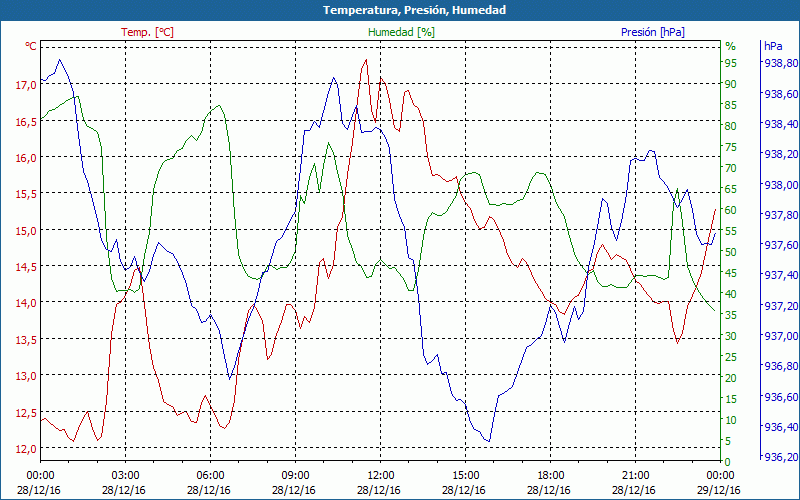Screen dimensions: 800x500
Task: Click the 937,60 pressure axis value
Action: (x=779, y=245)
